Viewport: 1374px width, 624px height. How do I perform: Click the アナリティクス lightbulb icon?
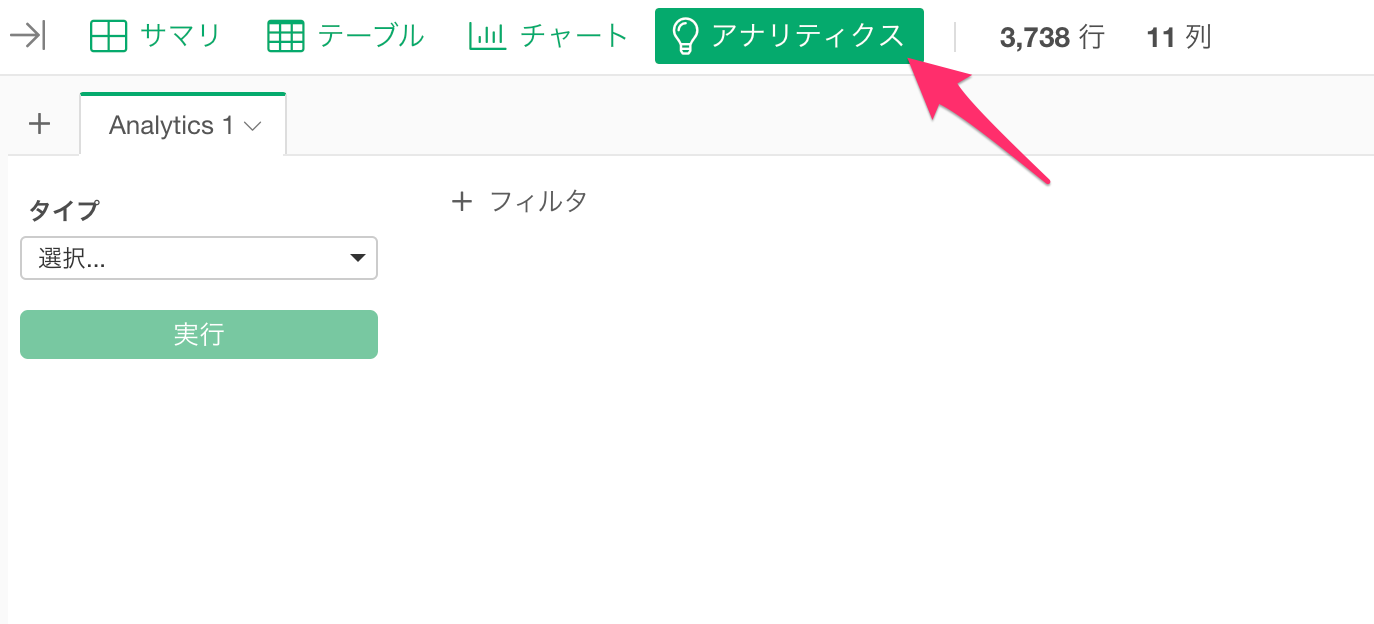[x=685, y=37]
